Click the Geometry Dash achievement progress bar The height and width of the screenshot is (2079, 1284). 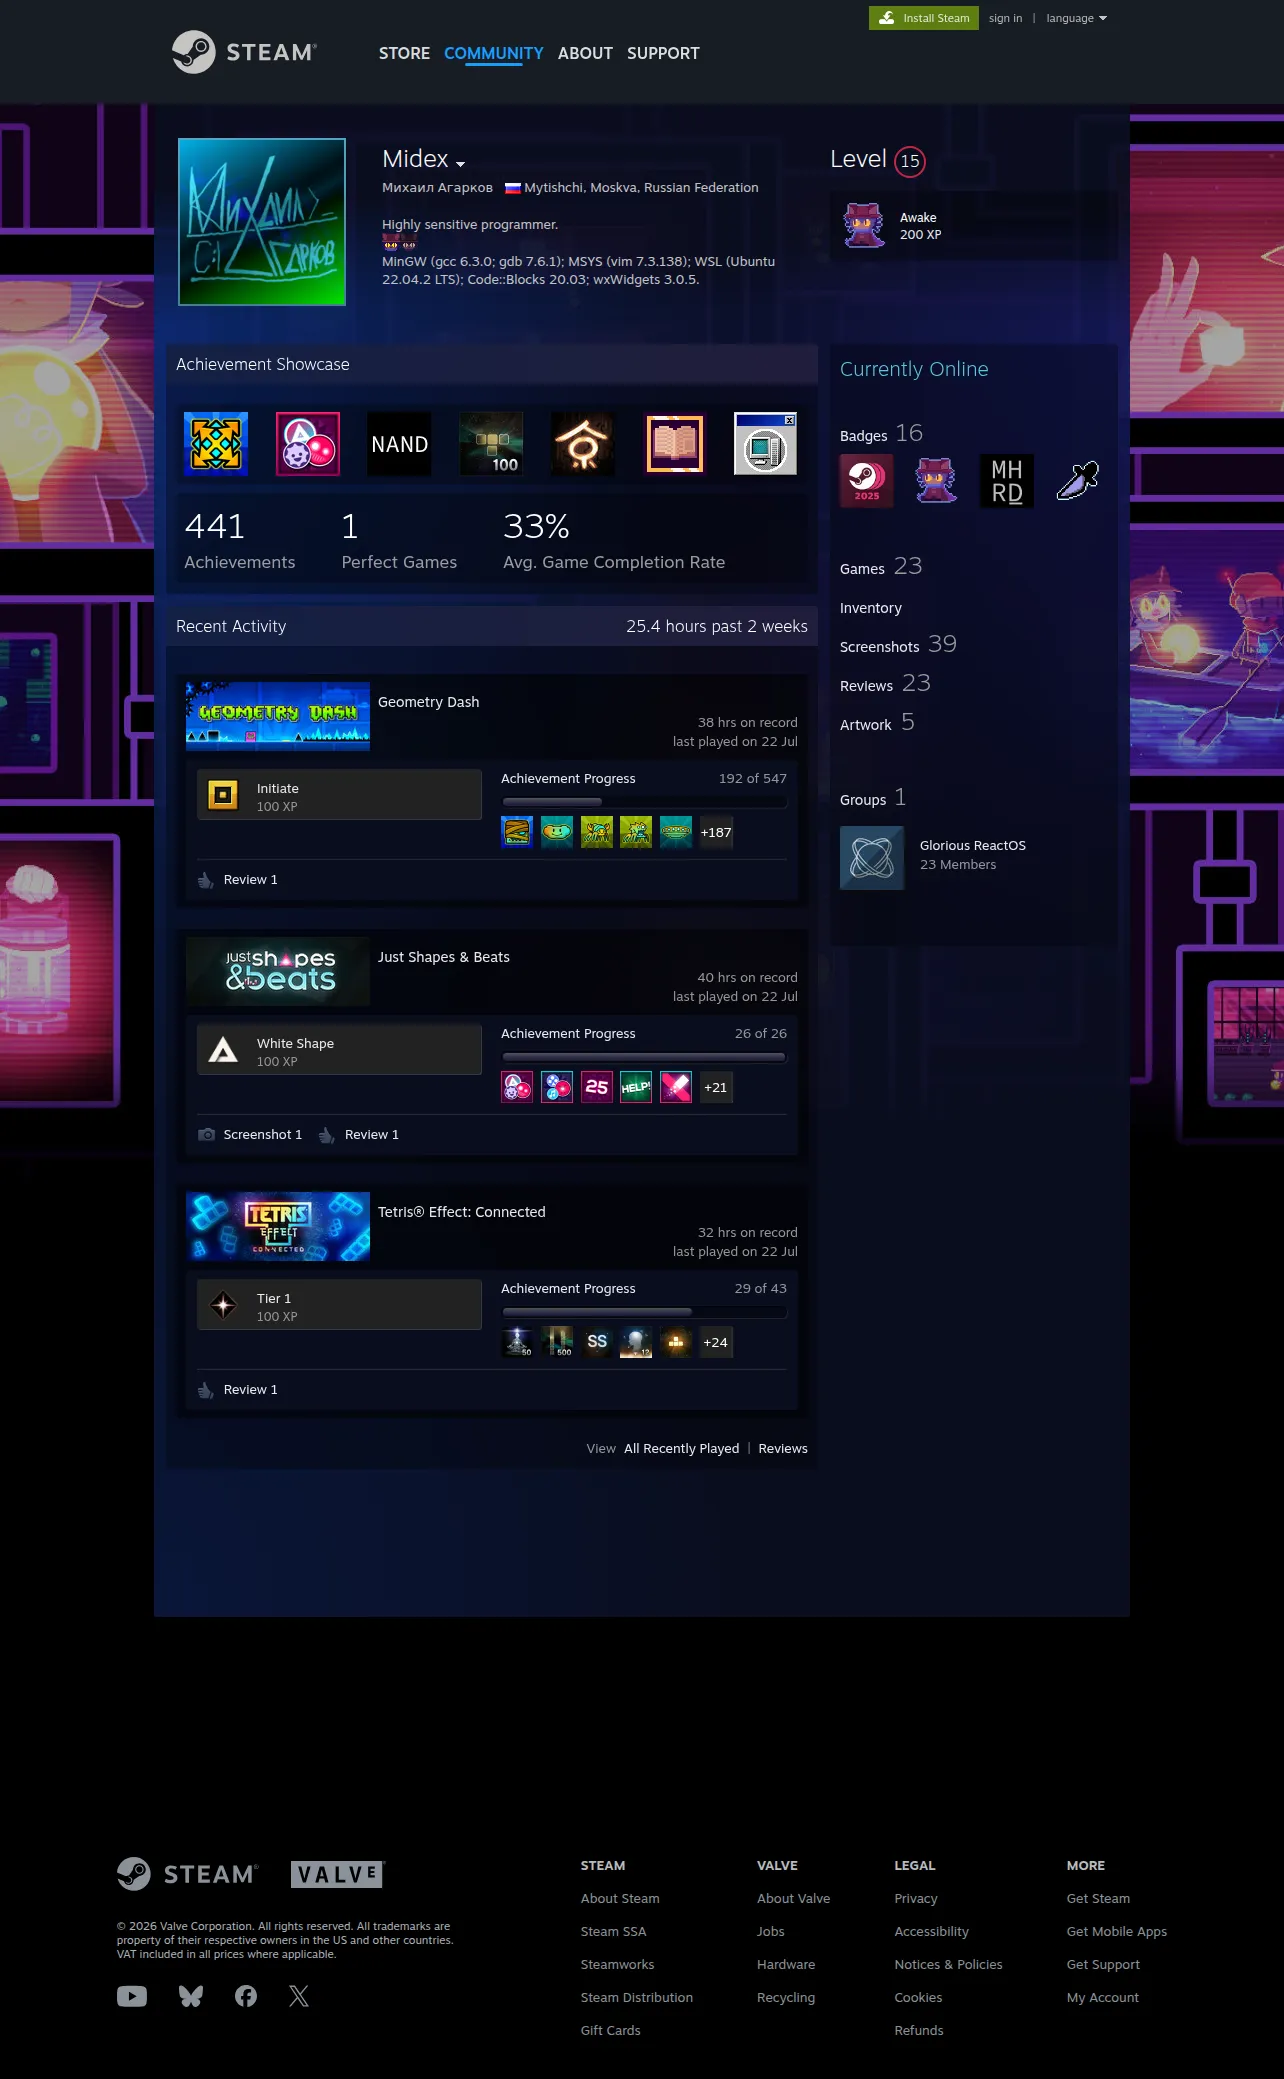pos(644,802)
